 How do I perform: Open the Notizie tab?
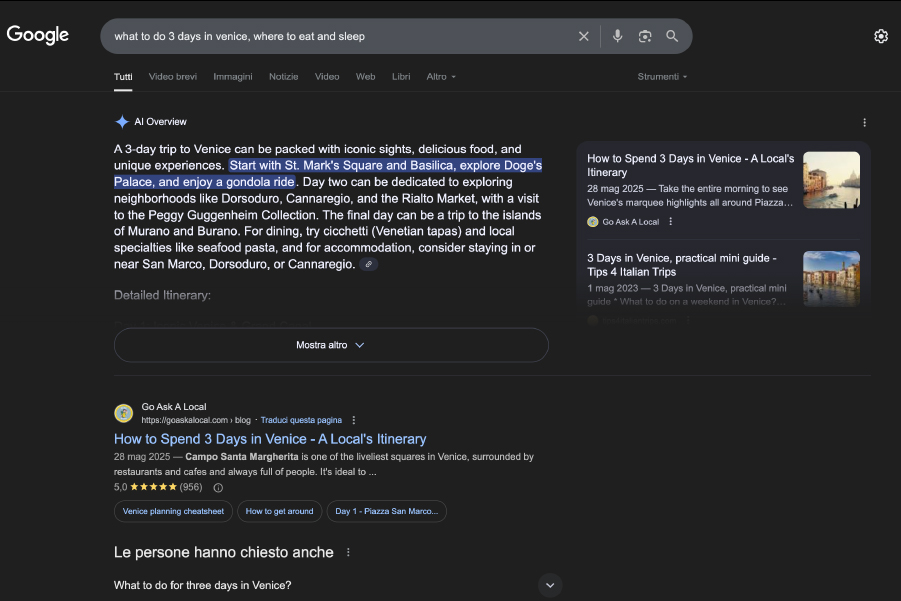tap(284, 76)
